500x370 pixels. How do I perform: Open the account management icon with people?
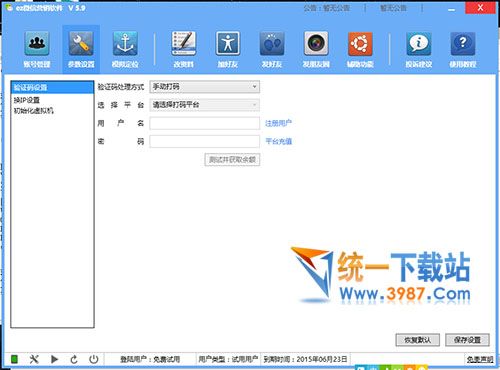coord(37,44)
